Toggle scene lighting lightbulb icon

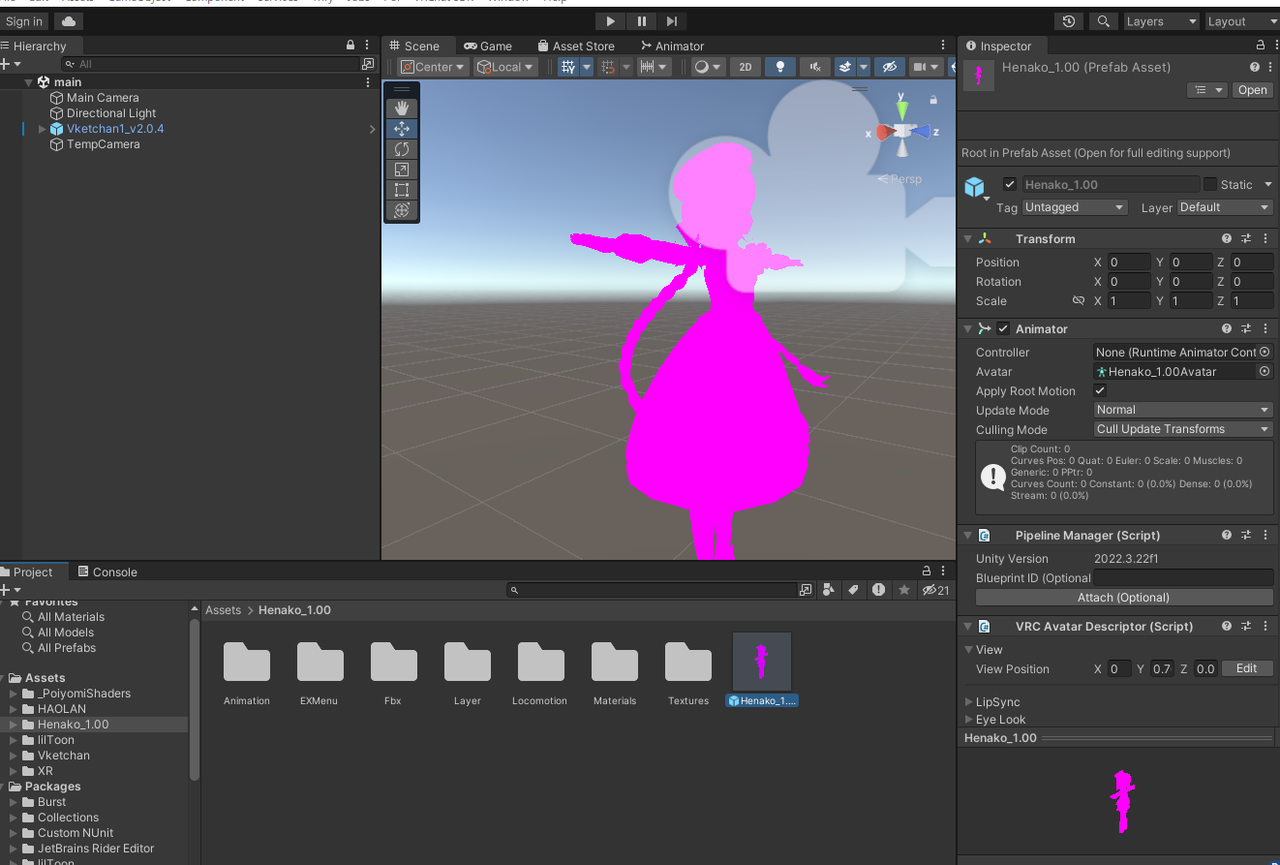point(780,67)
